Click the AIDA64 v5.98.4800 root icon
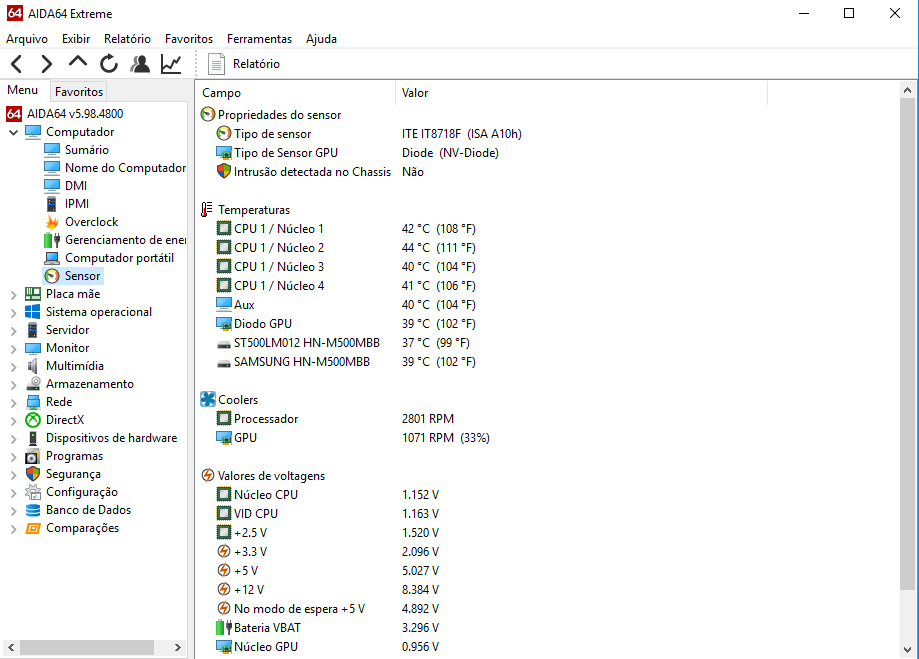The width and height of the screenshot is (919, 659). pyautogui.click(x=14, y=113)
